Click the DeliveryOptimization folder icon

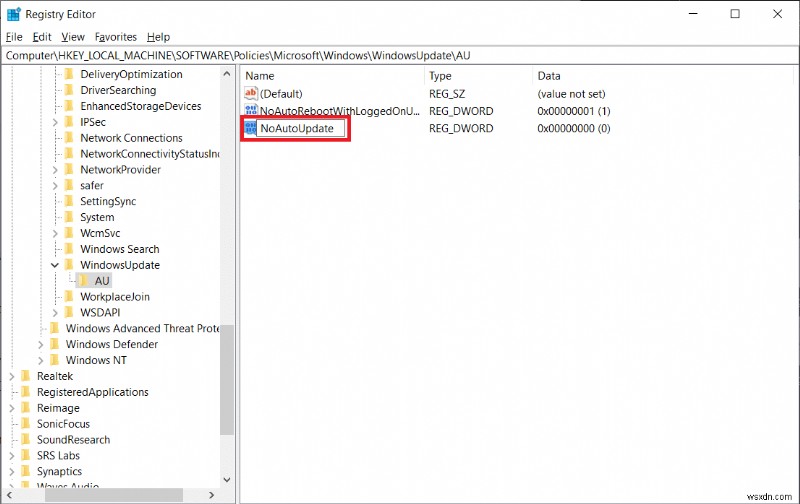[69, 74]
